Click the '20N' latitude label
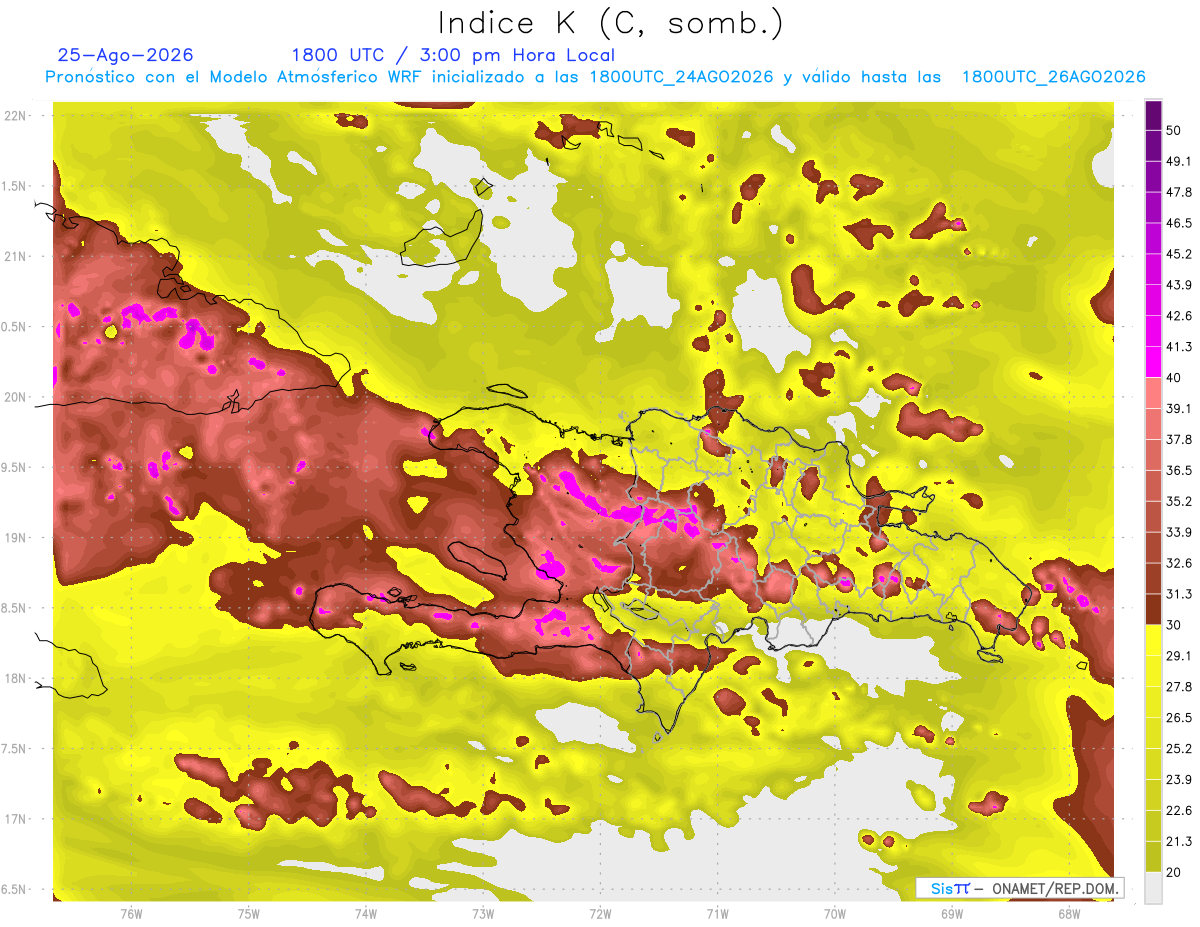 [15, 397]
